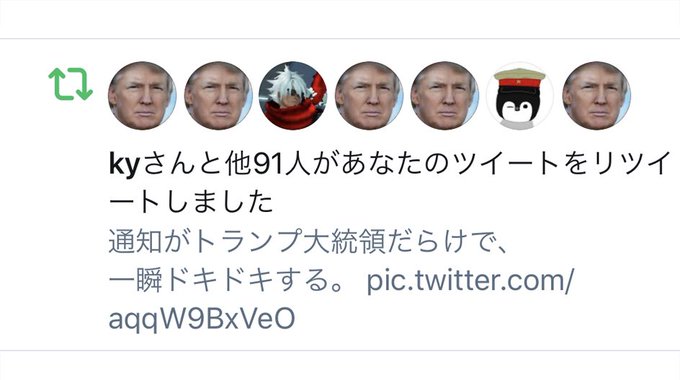Open the bold "ky" username
This screenshot has width=680, height=380.
point(124,165)
